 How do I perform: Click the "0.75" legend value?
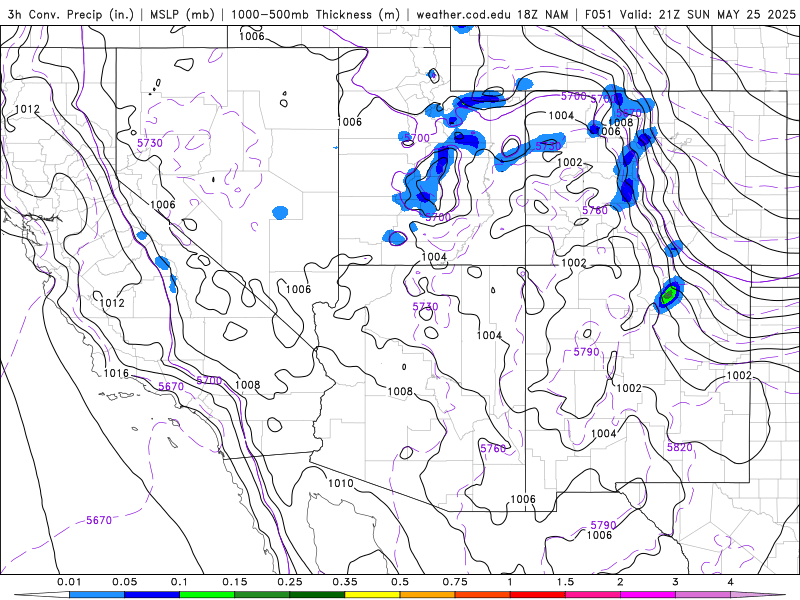(x=455, y=582)
